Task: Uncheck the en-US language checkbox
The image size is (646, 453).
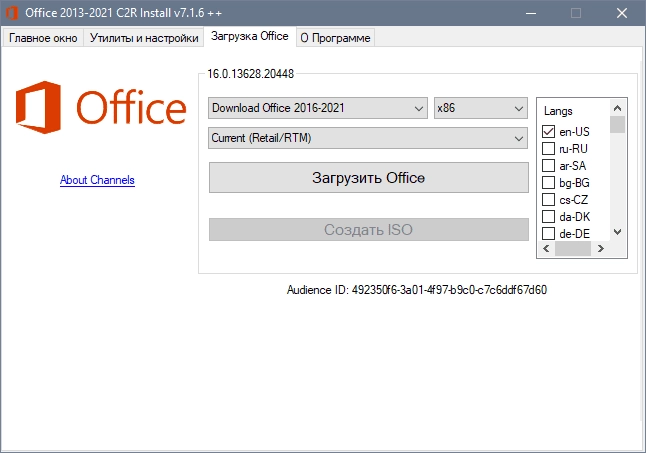Action: 548,131
